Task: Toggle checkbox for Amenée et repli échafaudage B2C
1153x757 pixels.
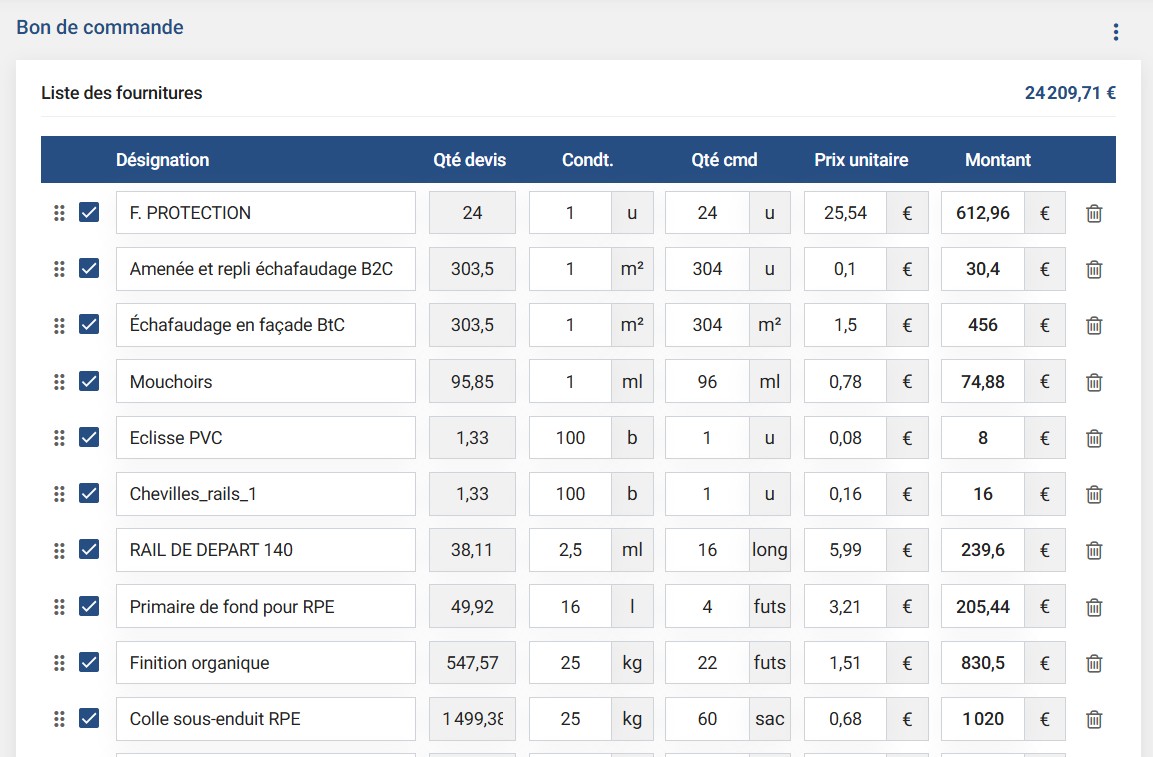Action: 89,269
